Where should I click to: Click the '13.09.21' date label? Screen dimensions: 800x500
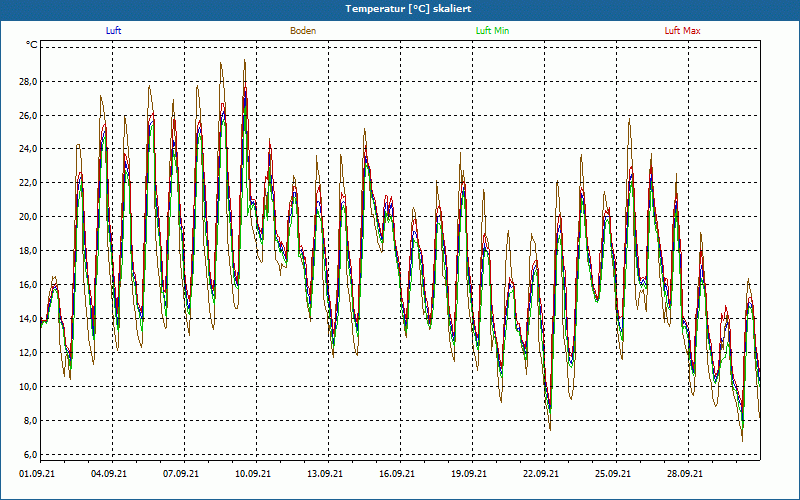pos(325,474)
